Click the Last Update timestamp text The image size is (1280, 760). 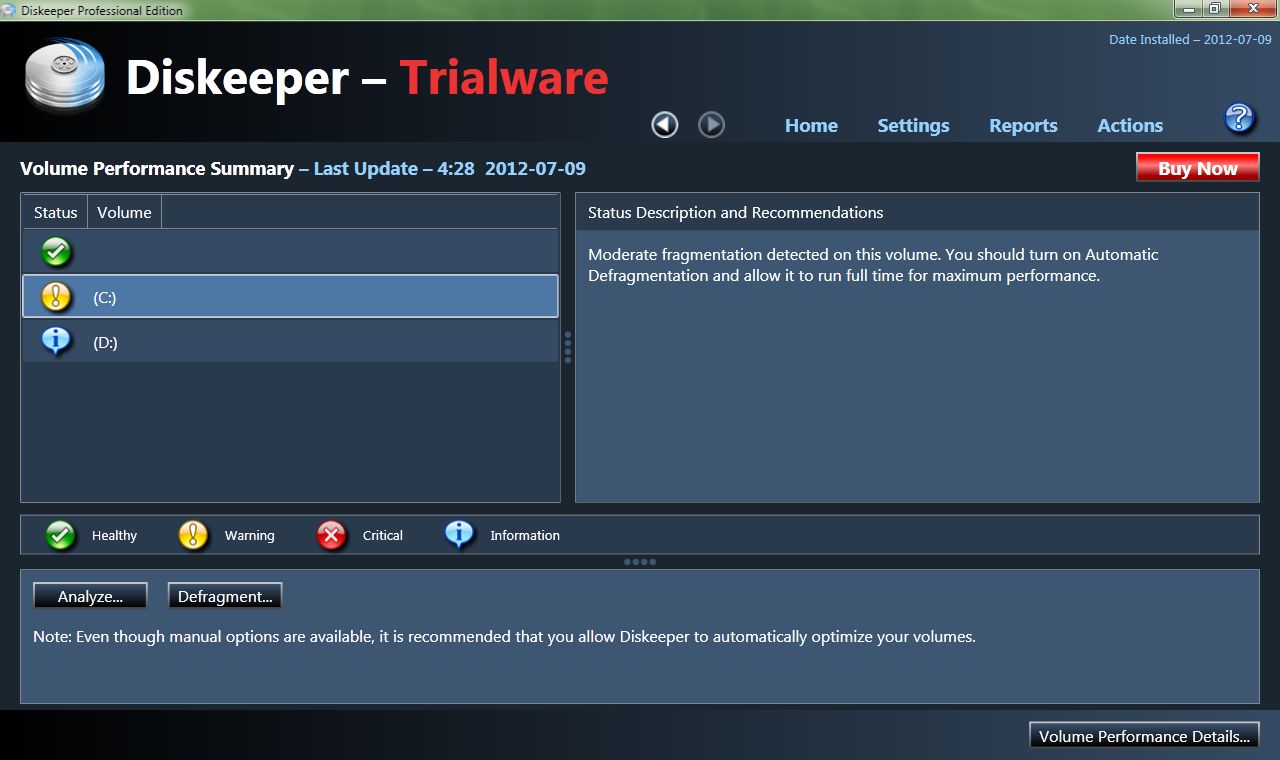(x=442, y=169)
